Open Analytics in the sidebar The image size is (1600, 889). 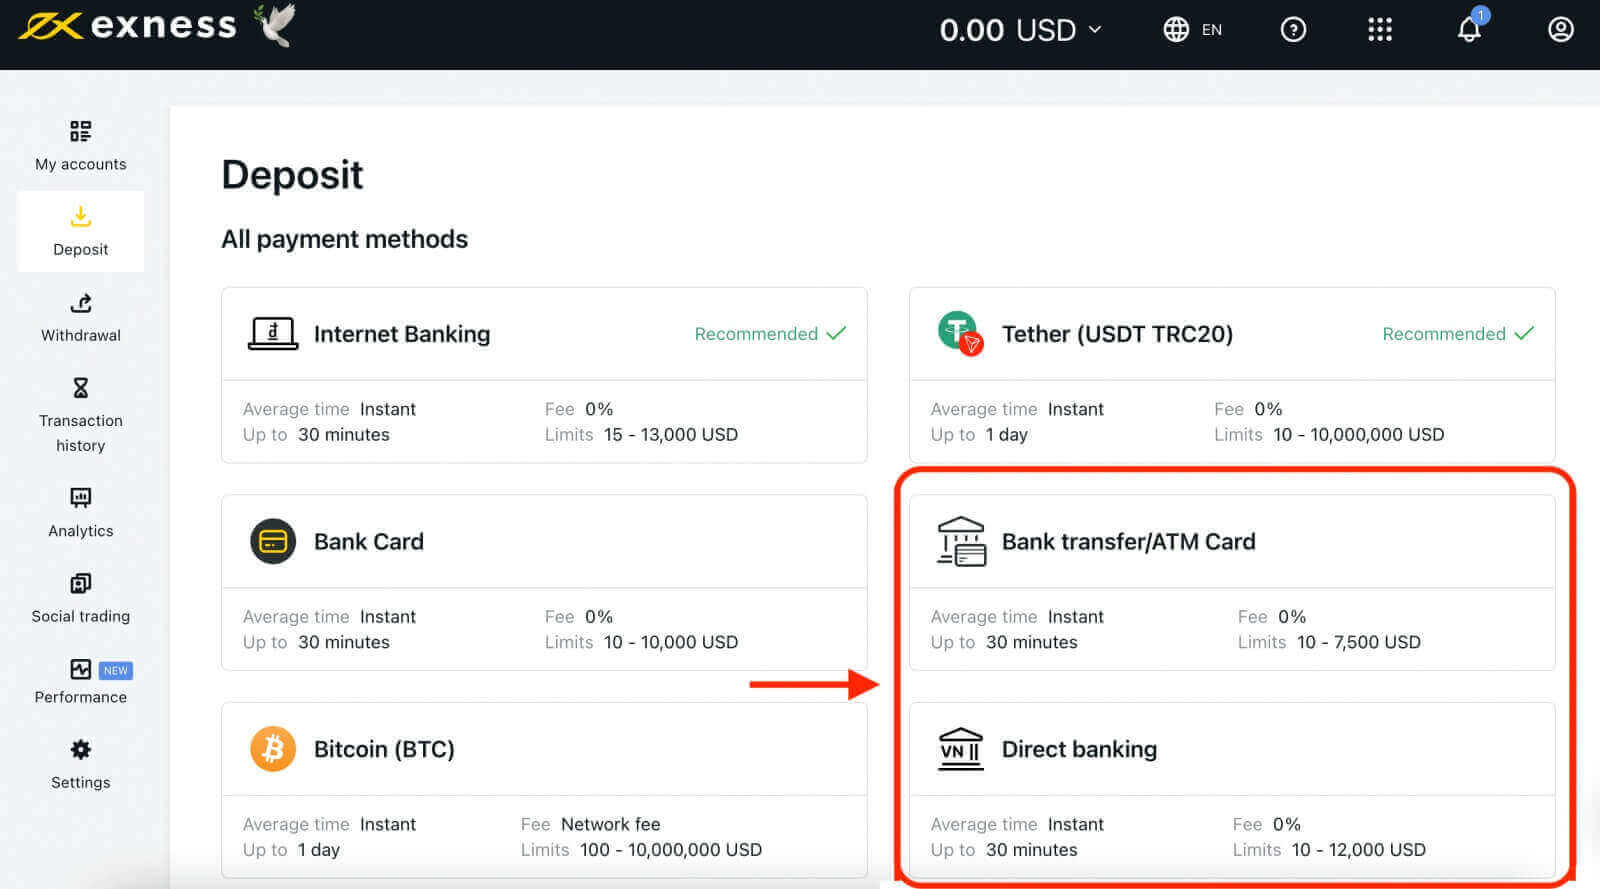tap(81, 512)
